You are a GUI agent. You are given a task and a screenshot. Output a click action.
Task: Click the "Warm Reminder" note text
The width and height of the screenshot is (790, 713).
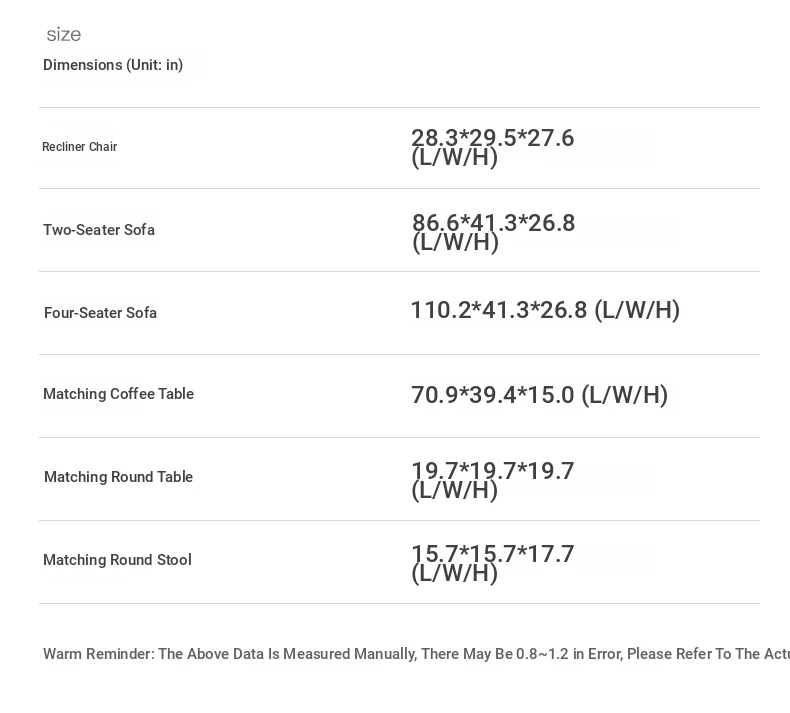pos(98,654)
